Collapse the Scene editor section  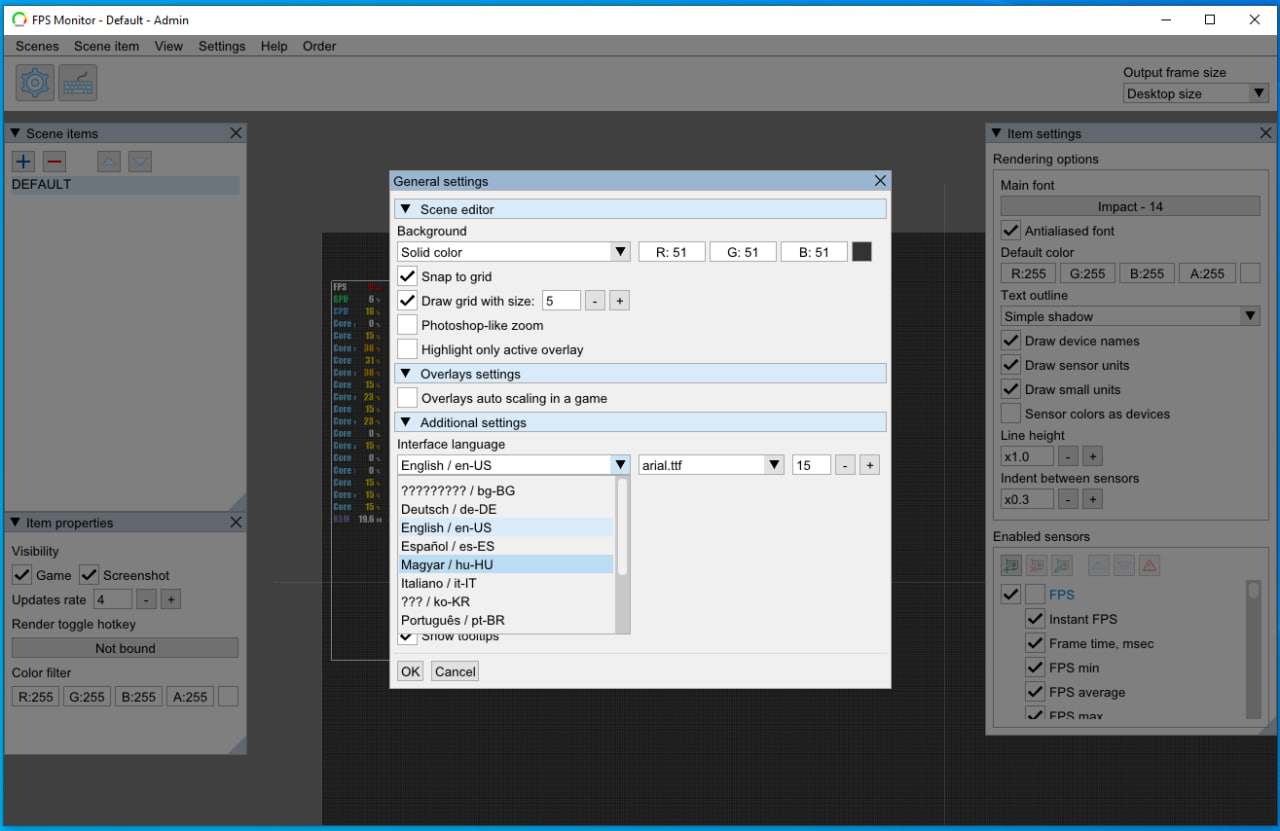[x=406, y=209]
